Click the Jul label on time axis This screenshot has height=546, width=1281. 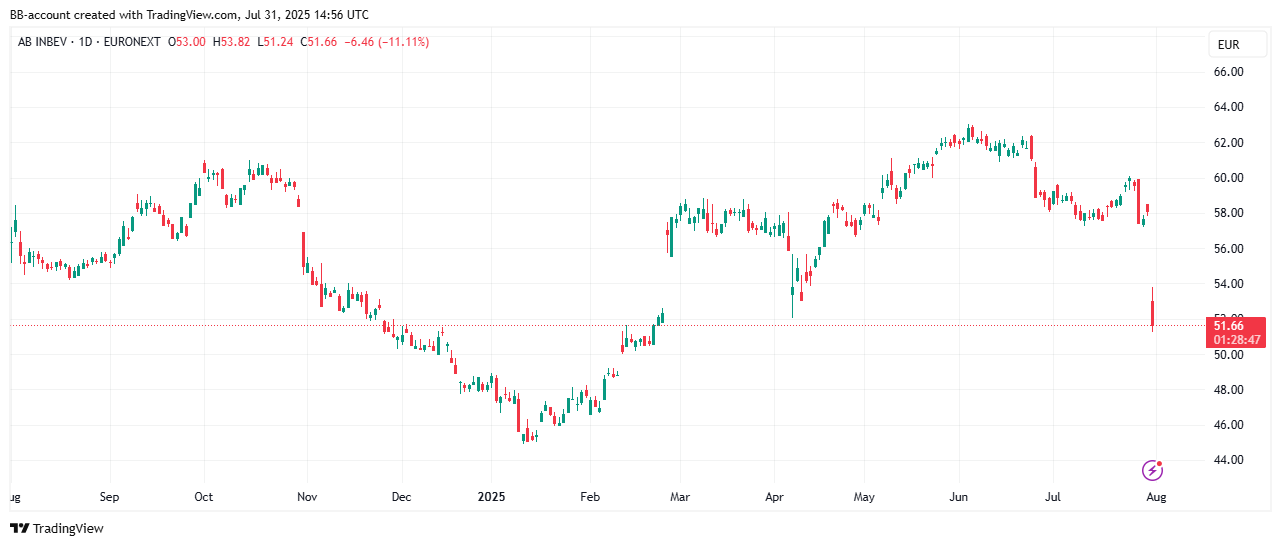pos(1053,496)
